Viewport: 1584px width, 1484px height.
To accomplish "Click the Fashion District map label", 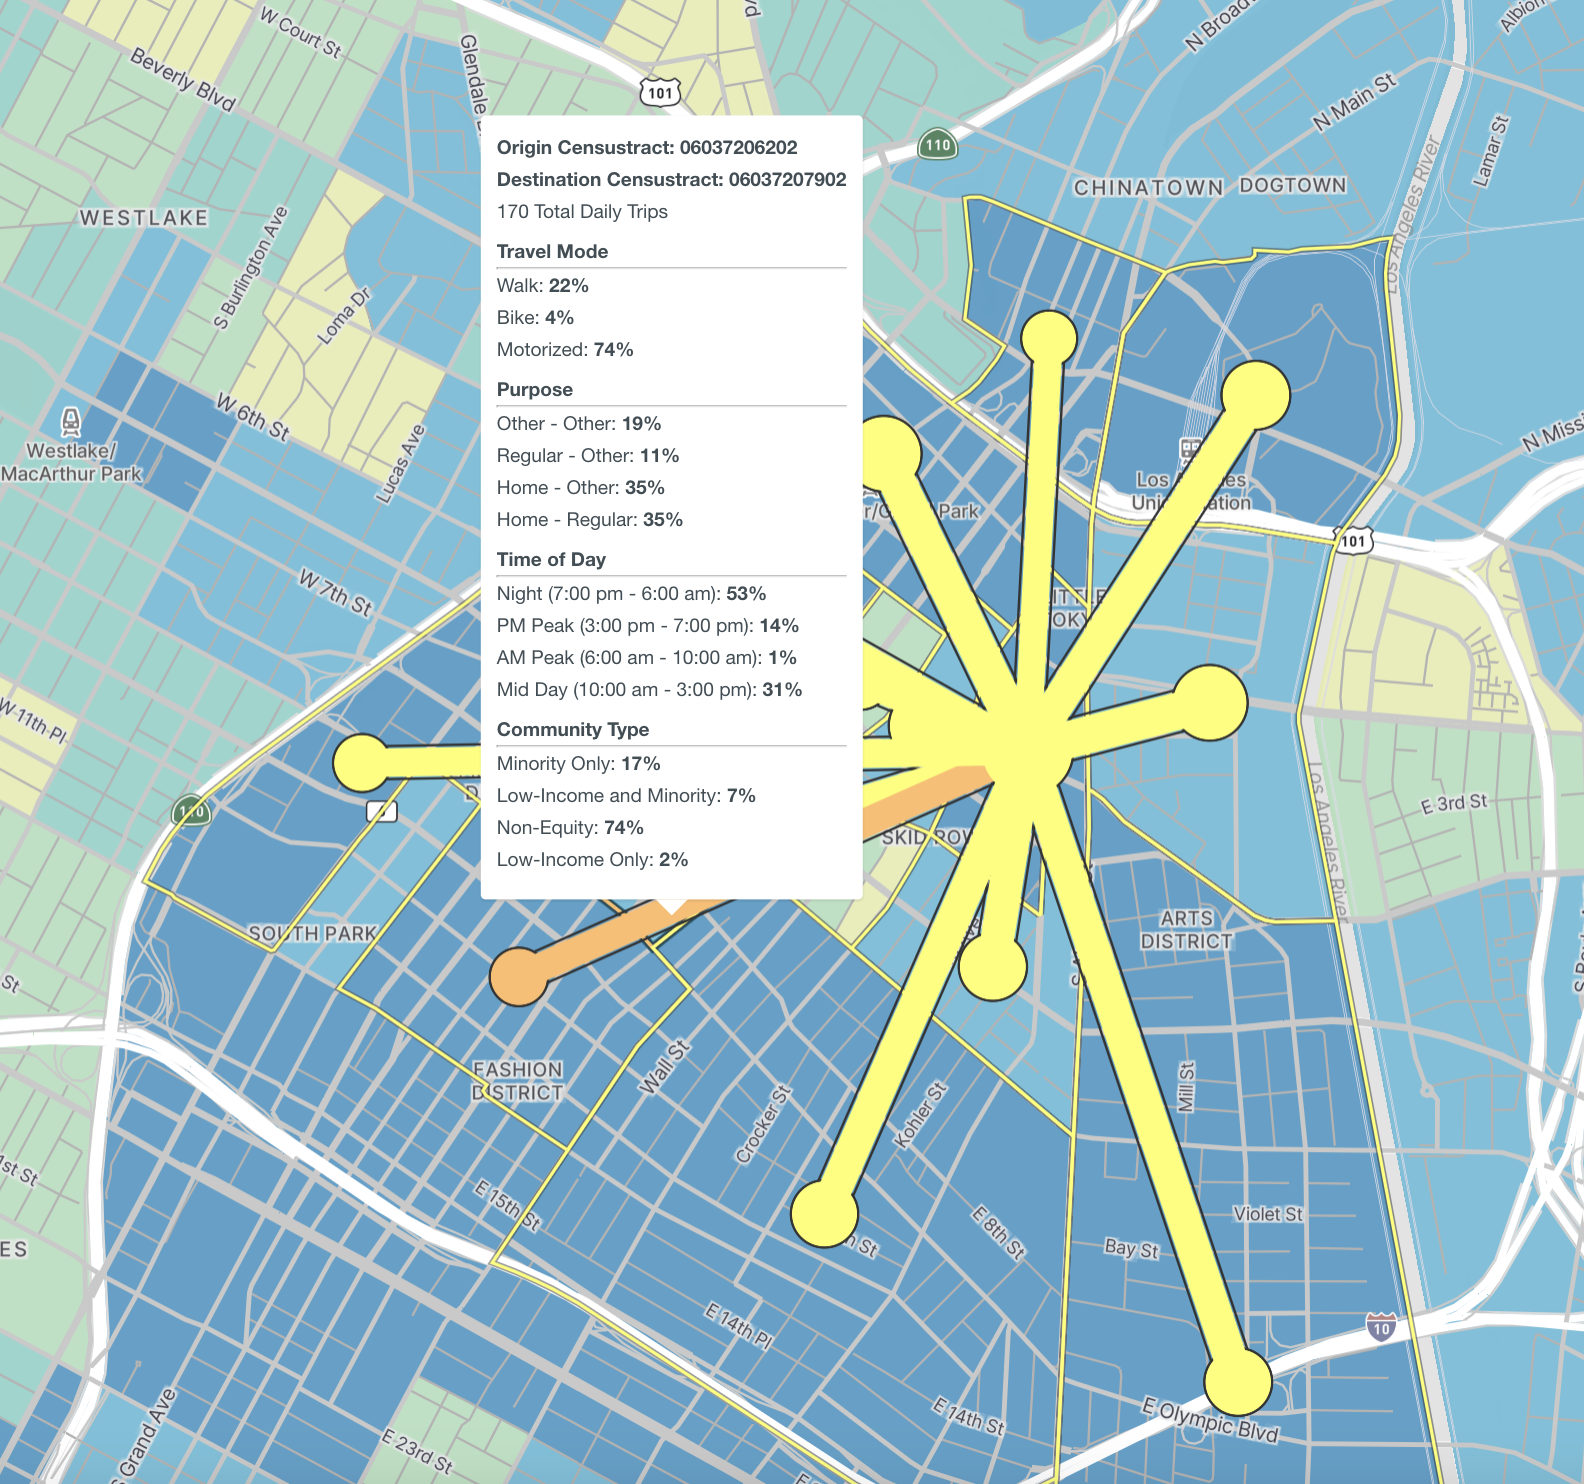I will [517, 1081].
